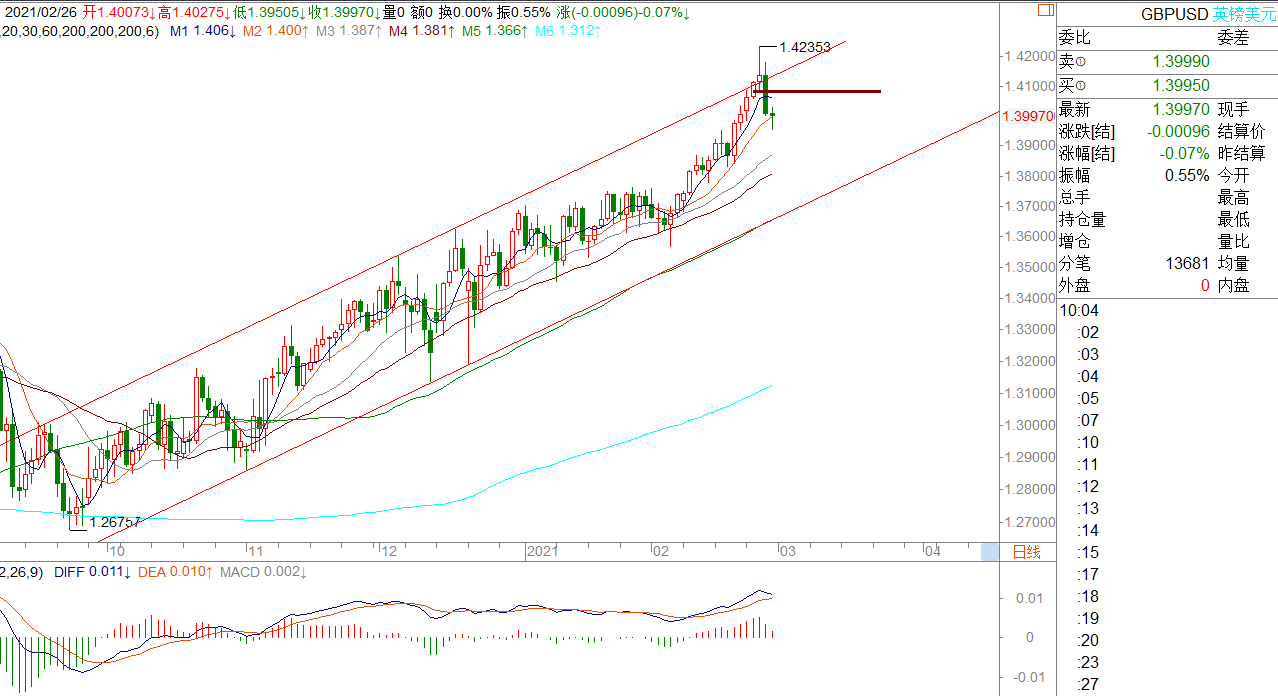Click the 振幅 row label

[x=1075, y=175]
